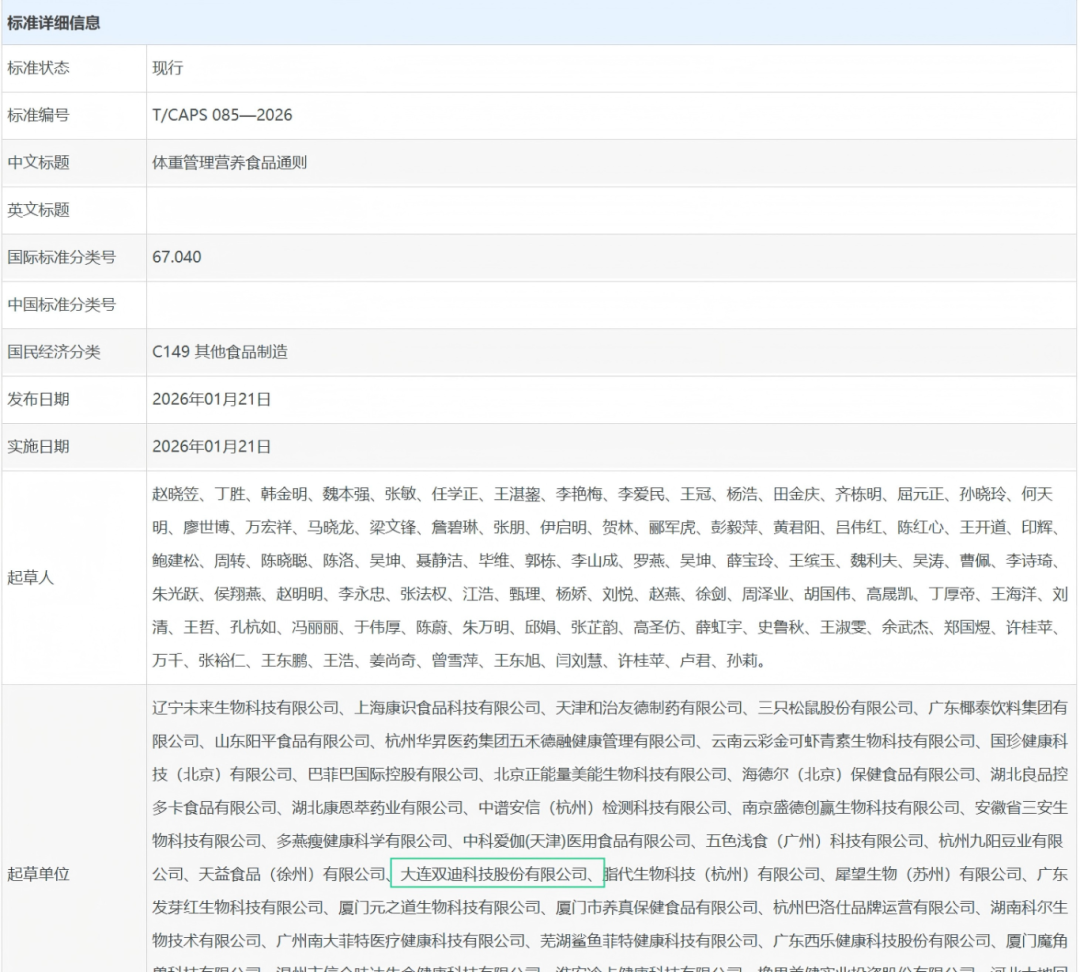Click the value C149 其他食品制造
The image size is (1080, 972).
(x=220, y=352)
